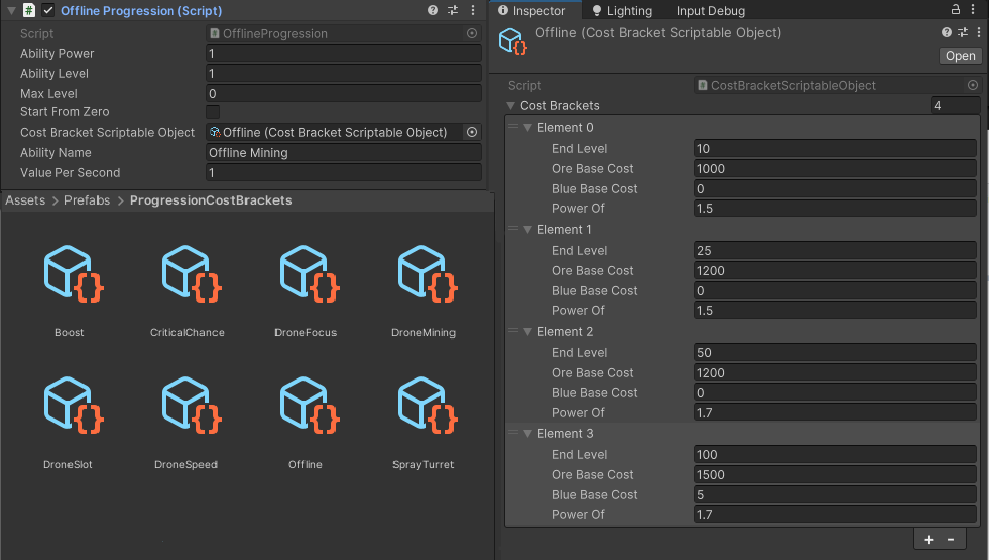Screen dimensions: 992x560
Task: Click the drag handle of Element 2
Action: tap(513, 331)
